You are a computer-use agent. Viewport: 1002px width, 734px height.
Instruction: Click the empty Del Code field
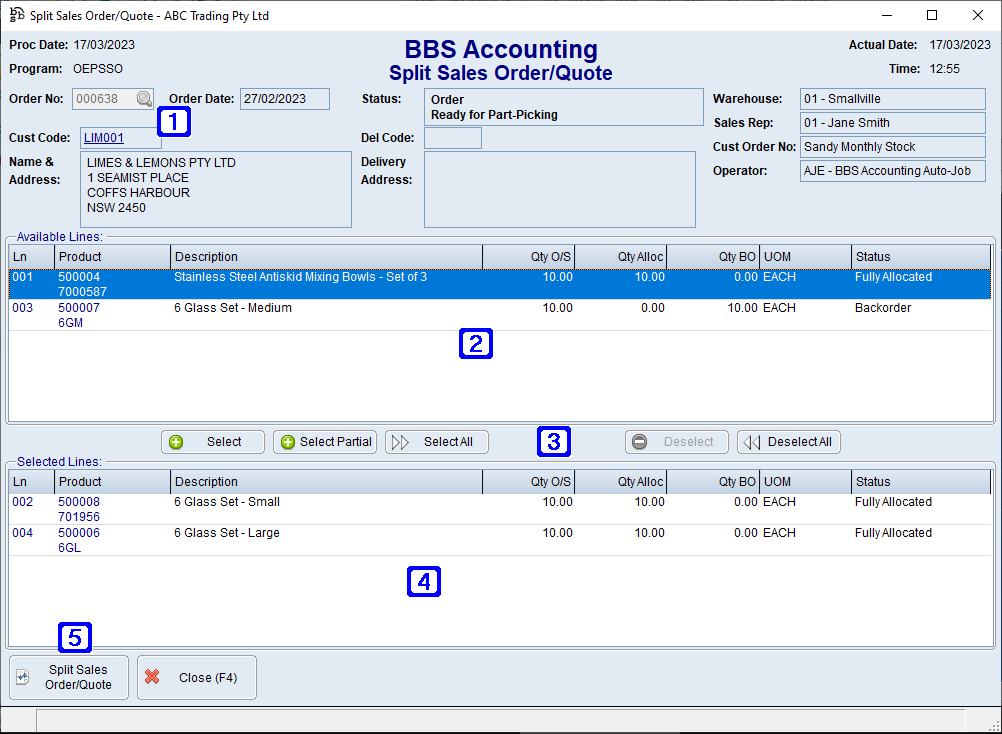tap(452, 138)
